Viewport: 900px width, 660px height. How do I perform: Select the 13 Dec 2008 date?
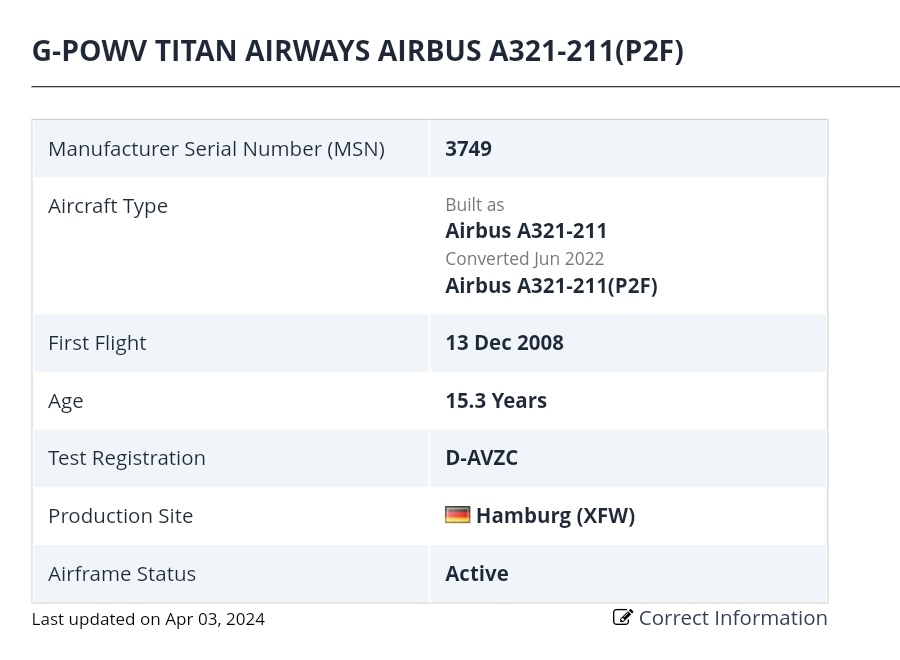point(505,343)
